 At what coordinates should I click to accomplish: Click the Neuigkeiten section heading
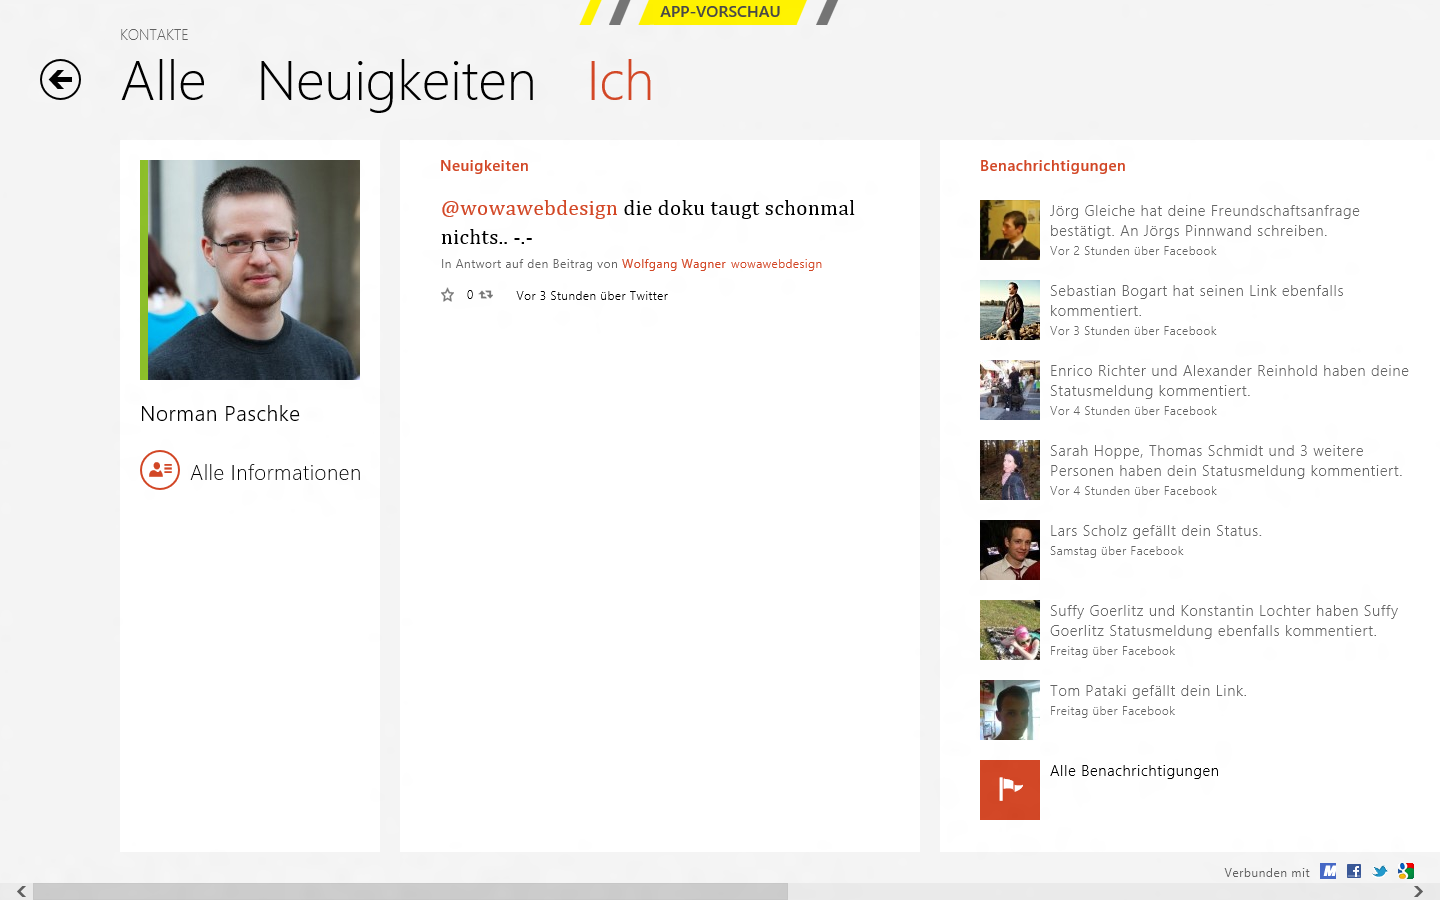click(484, 166)
